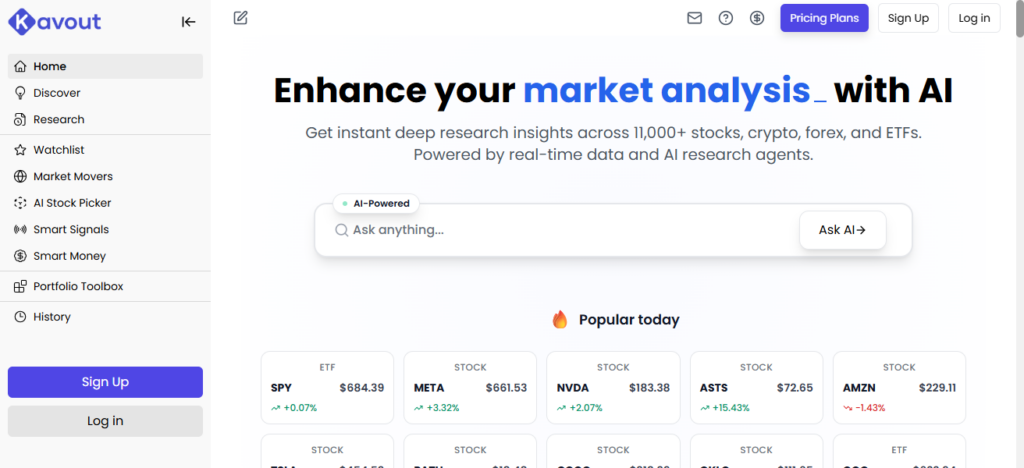
Task: Click the sidebar Log in button
Action: [105, 421]
